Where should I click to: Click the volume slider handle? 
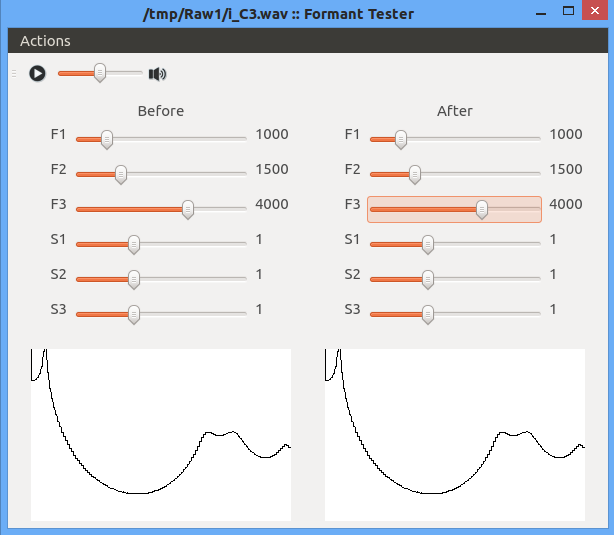click(100, 73)
